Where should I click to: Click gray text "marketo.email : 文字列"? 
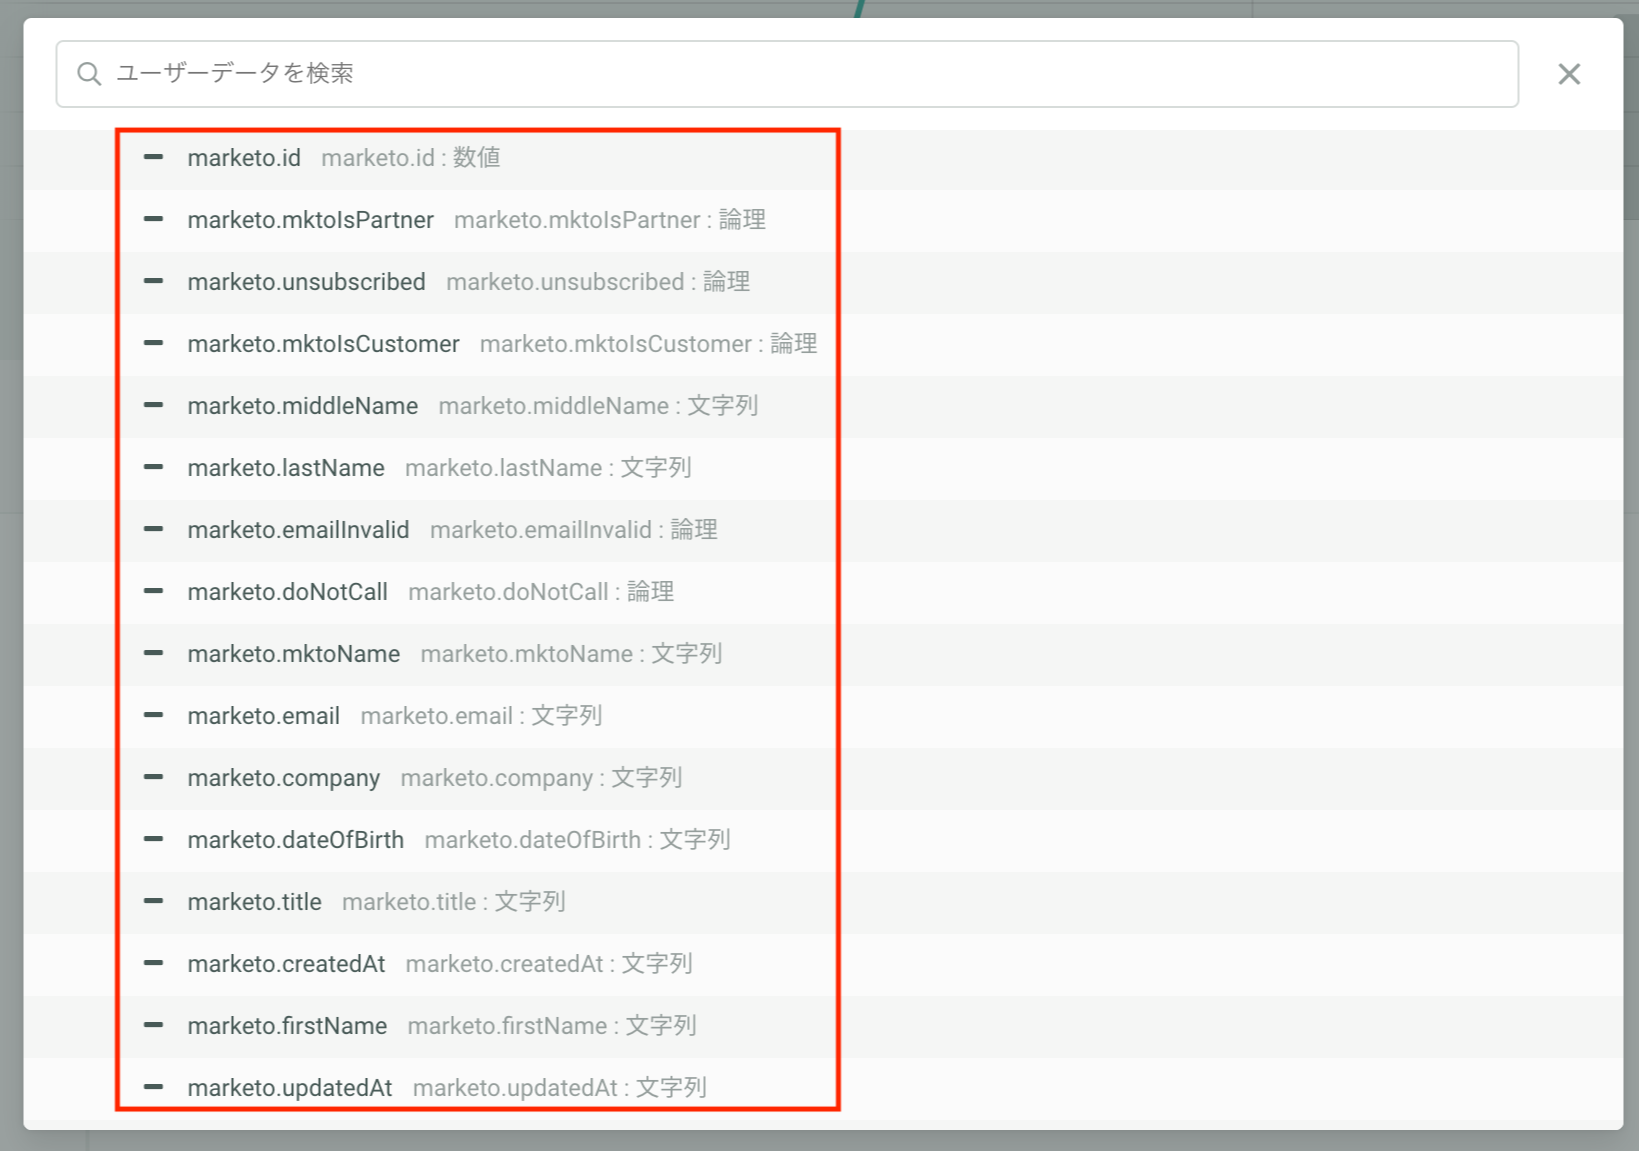pyautogui.click(x=482, y=716)
